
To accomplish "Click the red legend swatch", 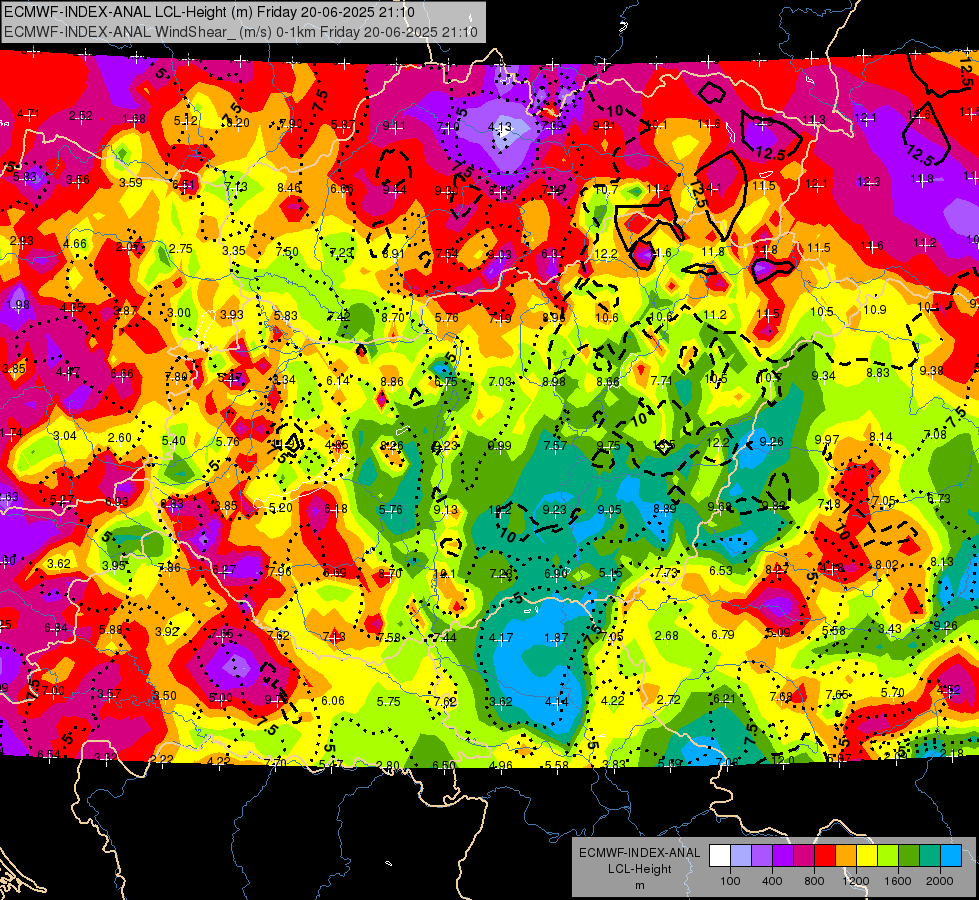I will 825,856.
